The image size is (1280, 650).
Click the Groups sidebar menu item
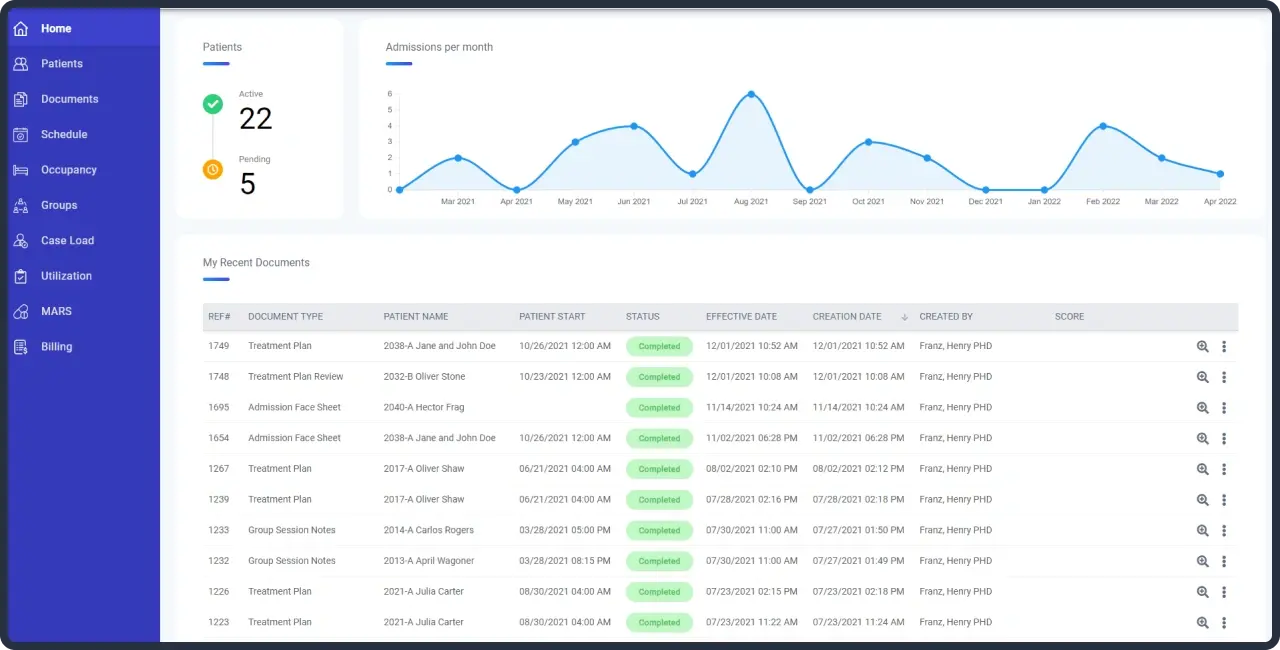click(59, 205)
